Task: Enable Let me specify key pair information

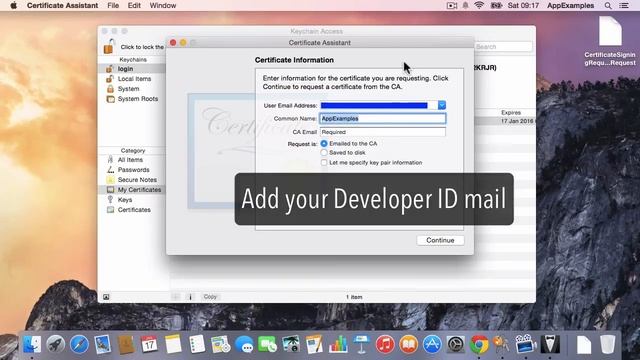Action: pos(324,162)
